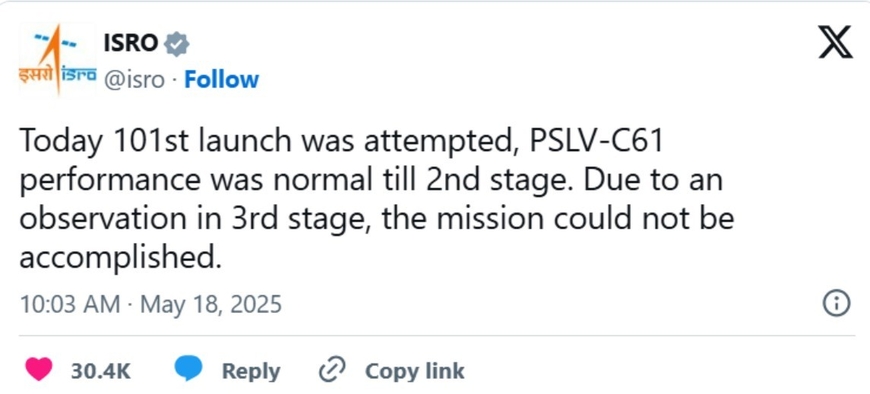870x394 pixels.
Task: Open the Twitter info circle icon
Action: click(x=836, y=304)
